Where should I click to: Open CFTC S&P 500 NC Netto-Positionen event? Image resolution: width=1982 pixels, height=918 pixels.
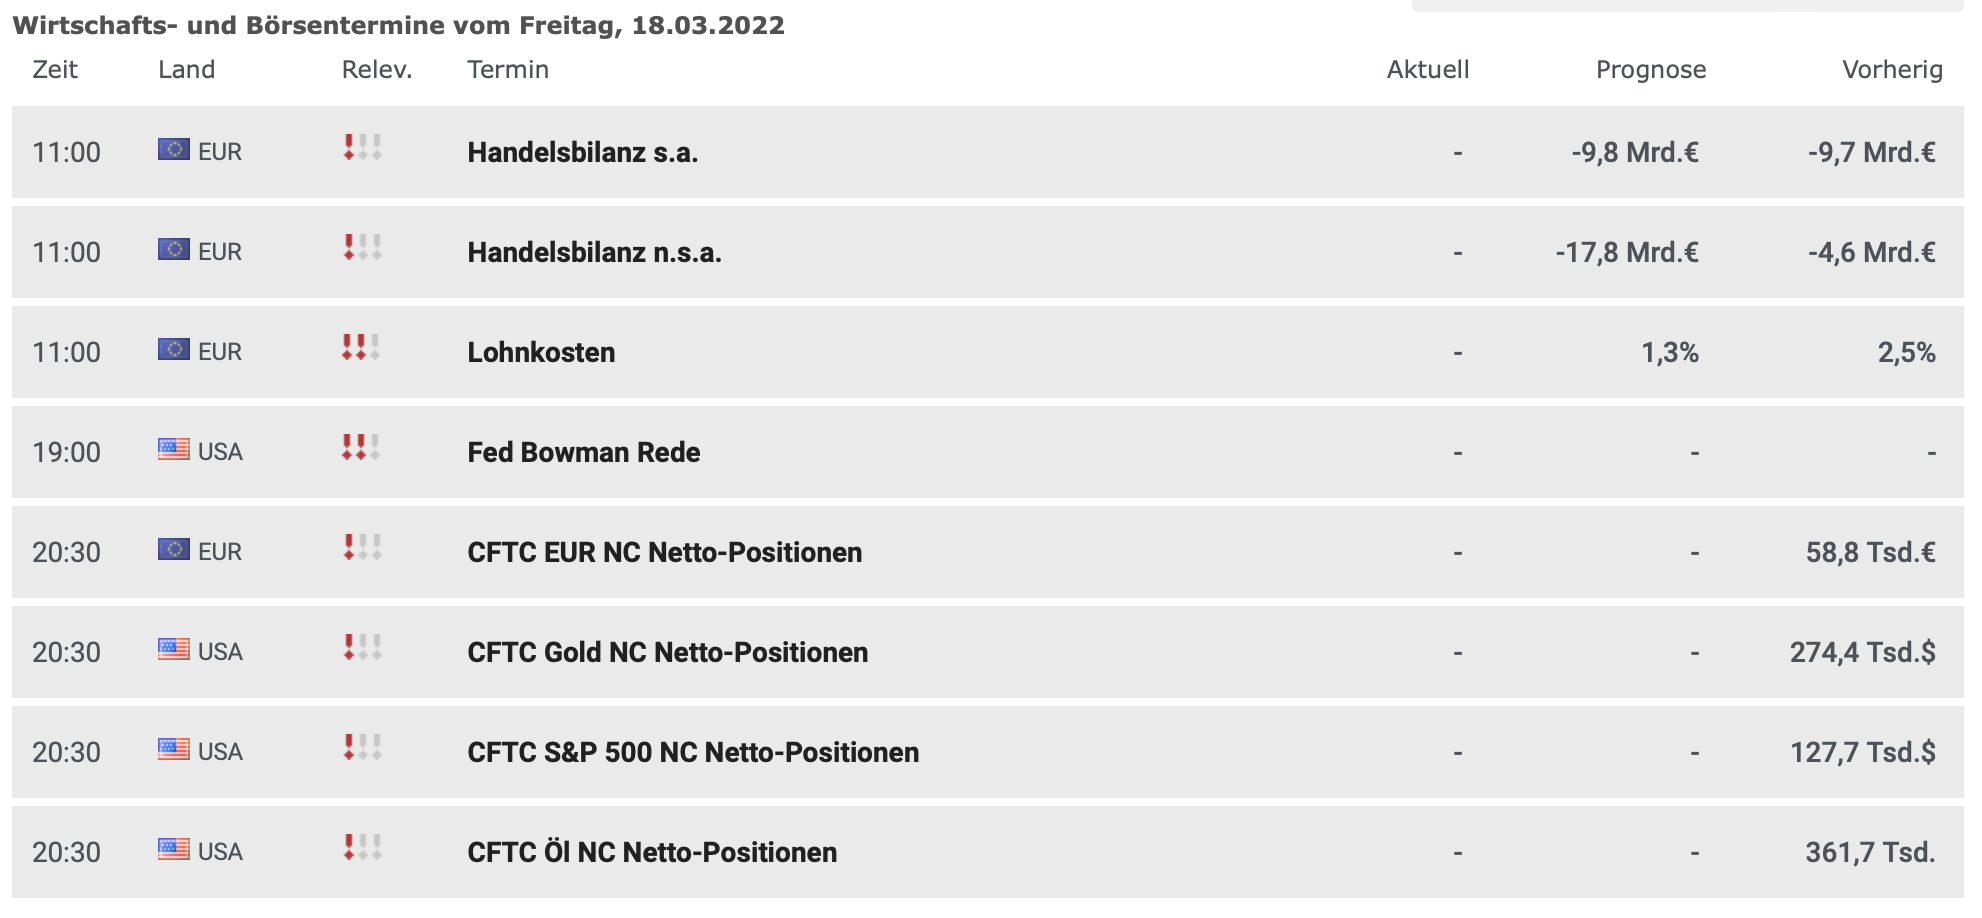click(693, 753)
